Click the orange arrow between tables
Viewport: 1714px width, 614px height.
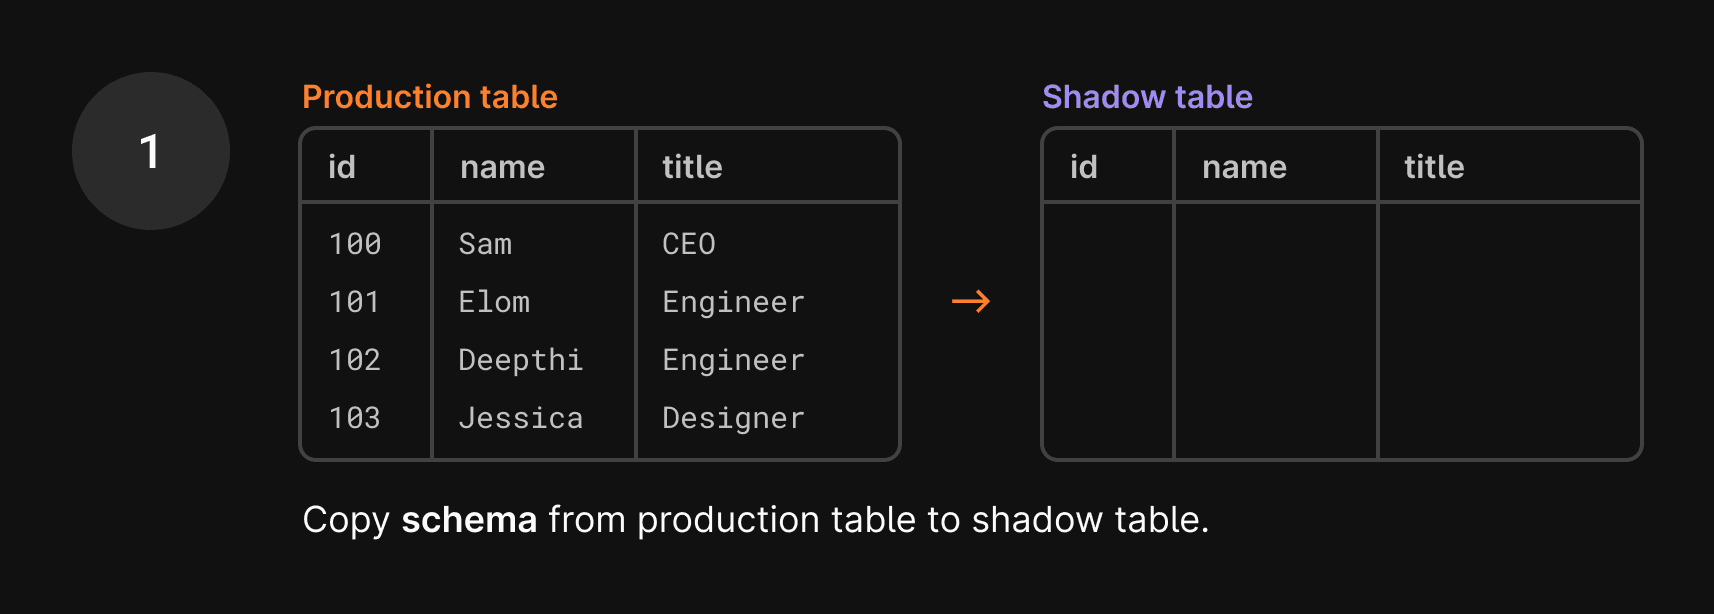tap(970, 301)
